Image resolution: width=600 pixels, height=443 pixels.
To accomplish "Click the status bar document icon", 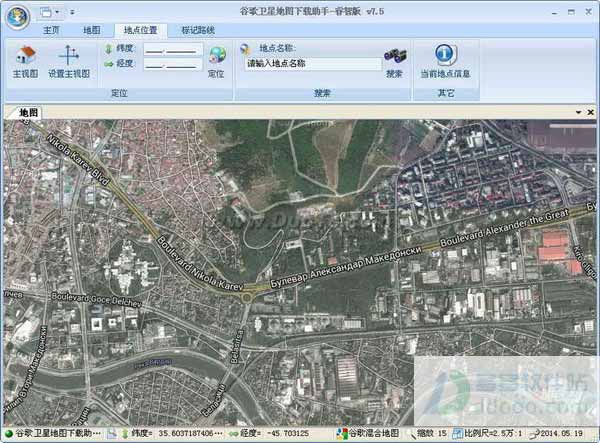I will click(111, 434).
